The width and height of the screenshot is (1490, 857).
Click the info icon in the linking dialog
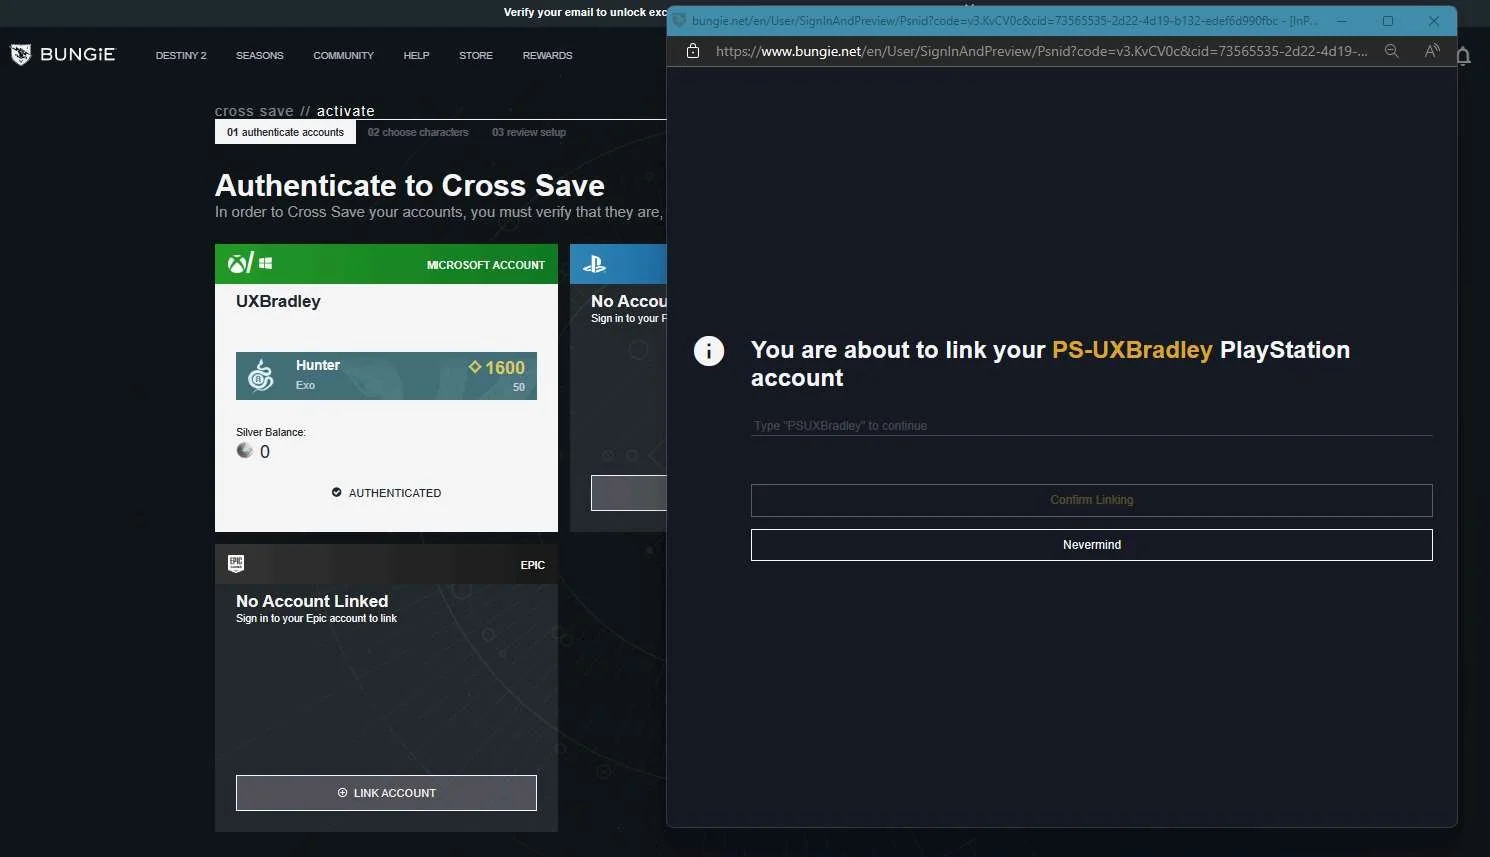pos(709,351)
